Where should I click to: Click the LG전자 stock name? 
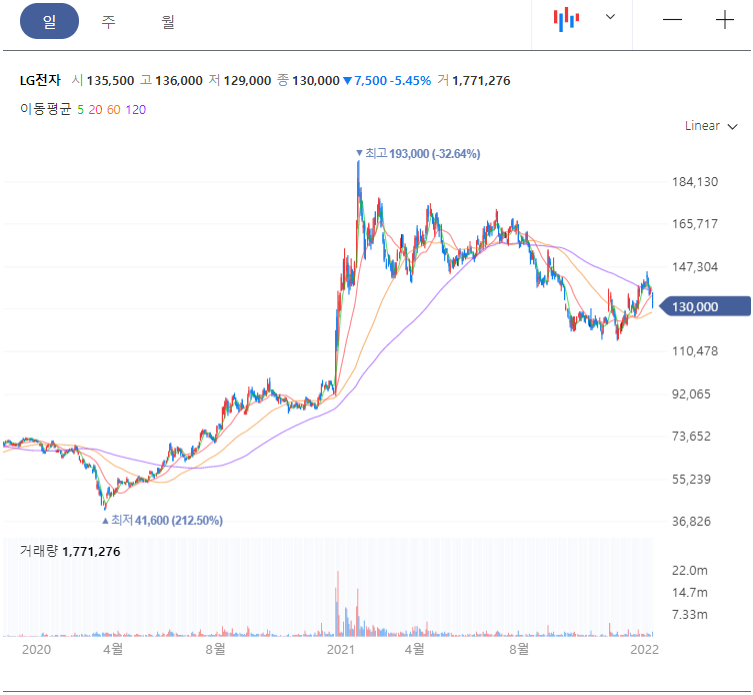click(40, 80)
